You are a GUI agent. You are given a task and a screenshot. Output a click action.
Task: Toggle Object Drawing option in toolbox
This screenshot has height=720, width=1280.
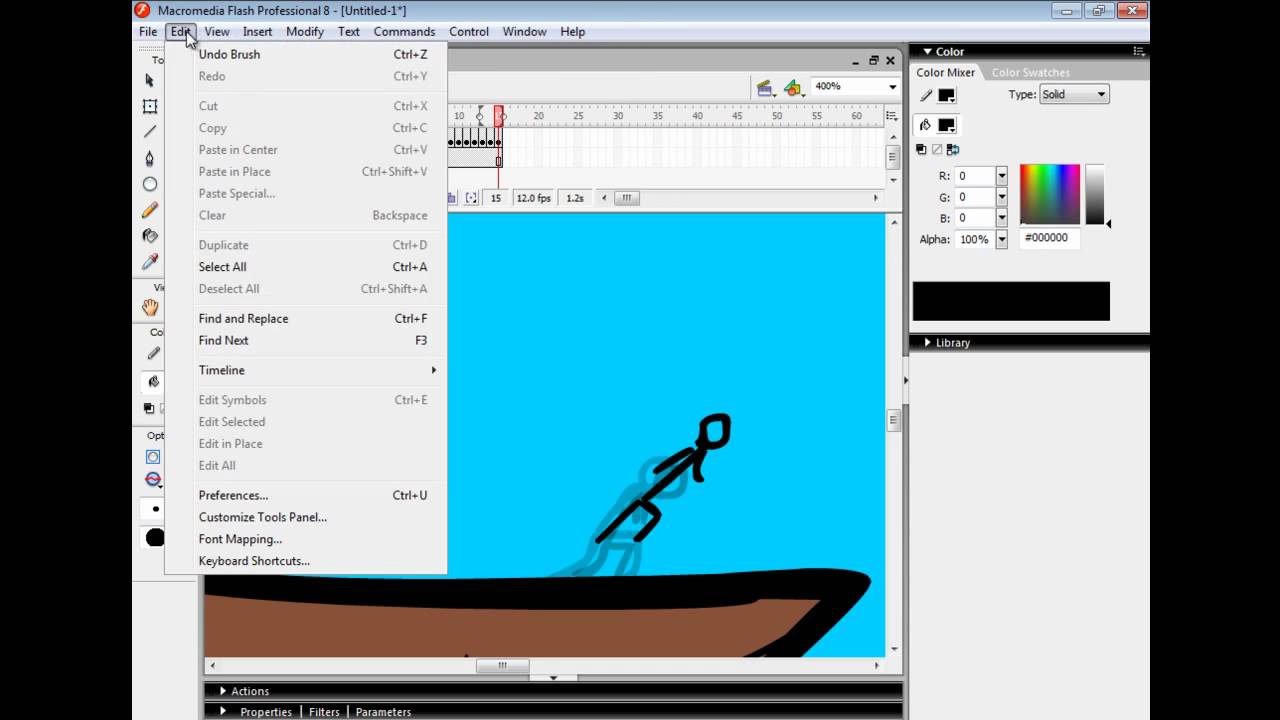[153, 457]
